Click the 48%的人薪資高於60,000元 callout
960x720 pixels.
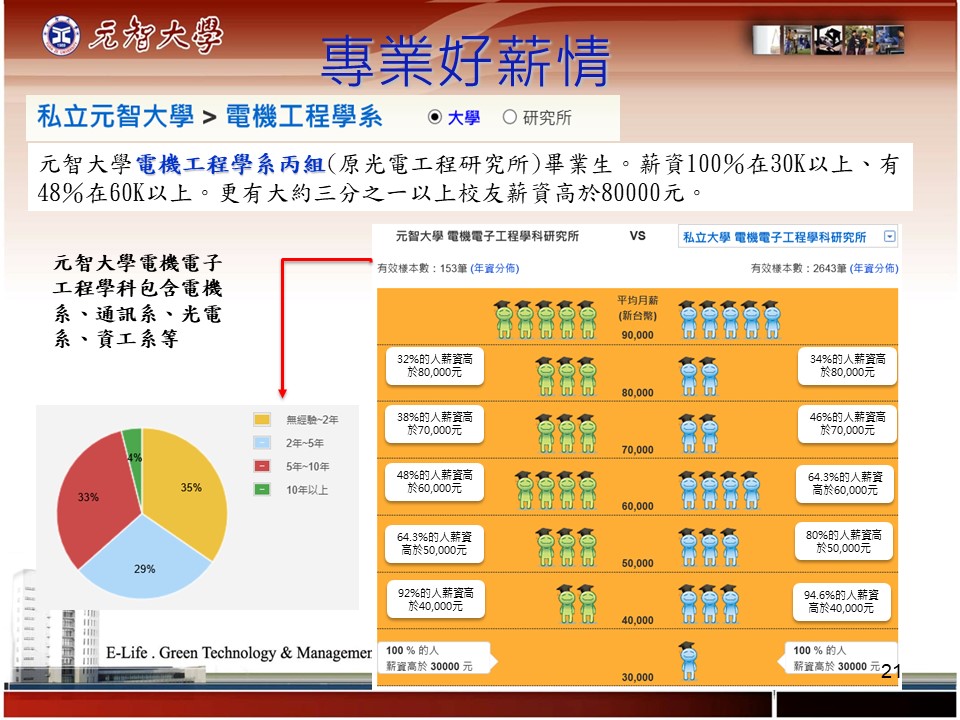(435, 481)
